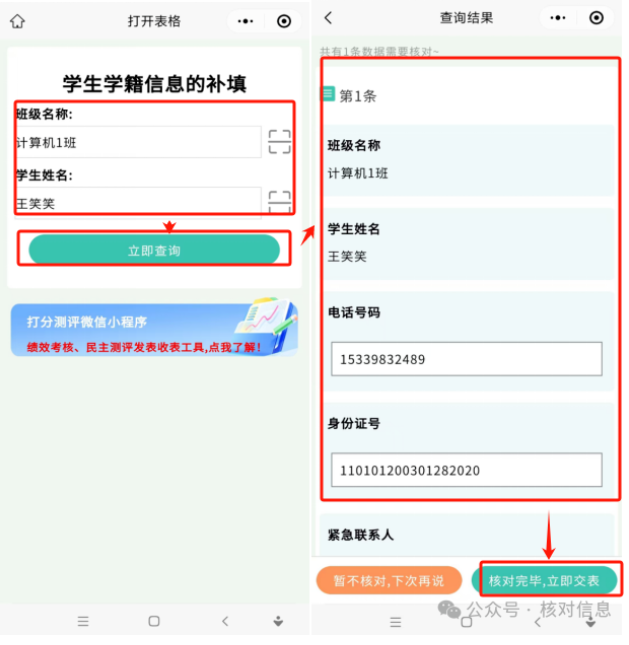Tap the green list icon beside 第1条
The width and height of the screenshot is (629, 645).
(x=328, y=94)
